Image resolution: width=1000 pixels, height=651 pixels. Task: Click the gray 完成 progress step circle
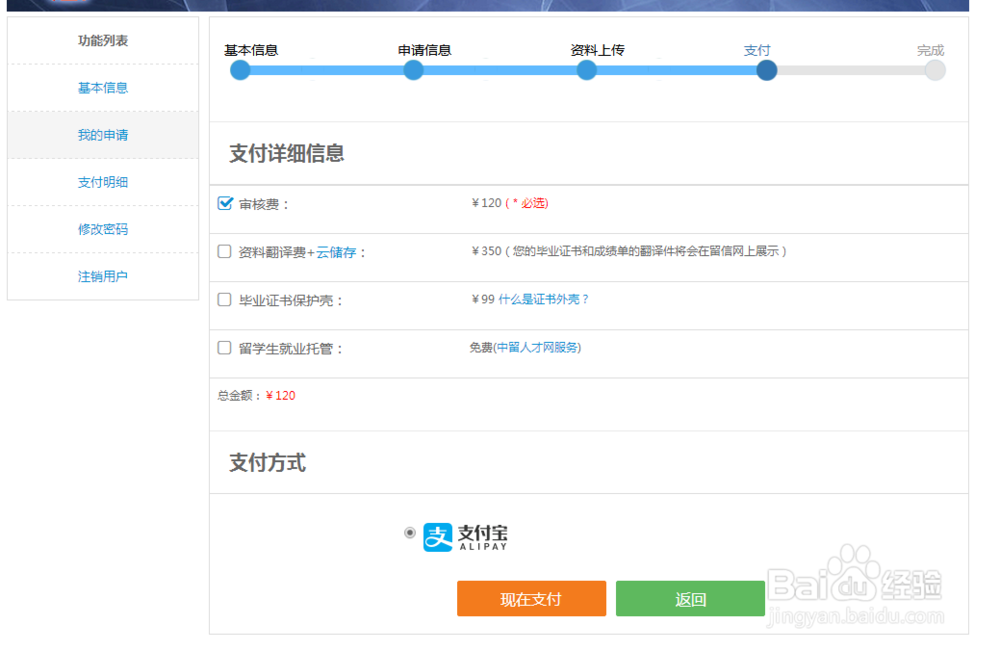coord(934,70)
